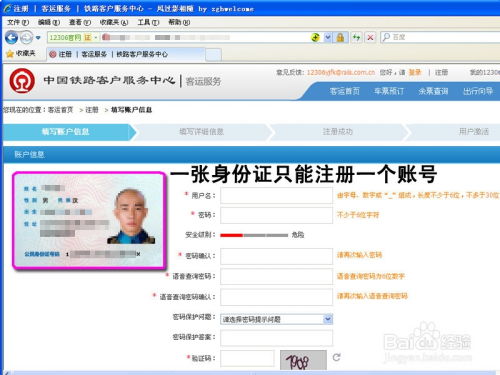Viewport: 500px width, 375px height.
Task: Click the 注册成功 step indicator
Action: click(337, 132)
